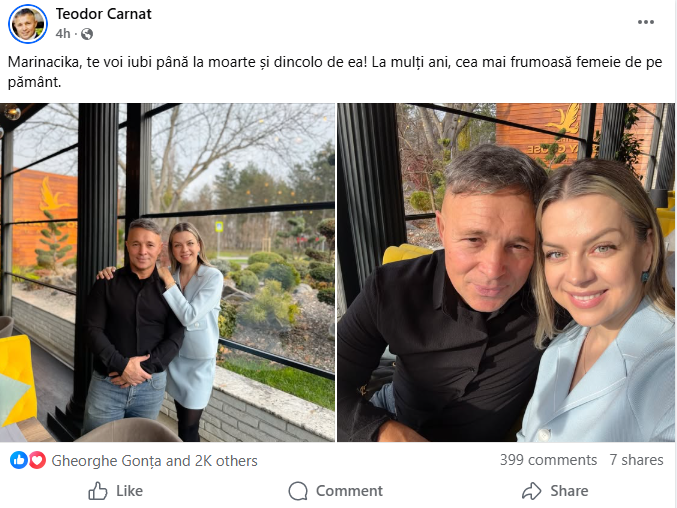The height and width of the screenshot is (508, 677).
Task: View the 7 shares list
Action: (x=636, y=460)
